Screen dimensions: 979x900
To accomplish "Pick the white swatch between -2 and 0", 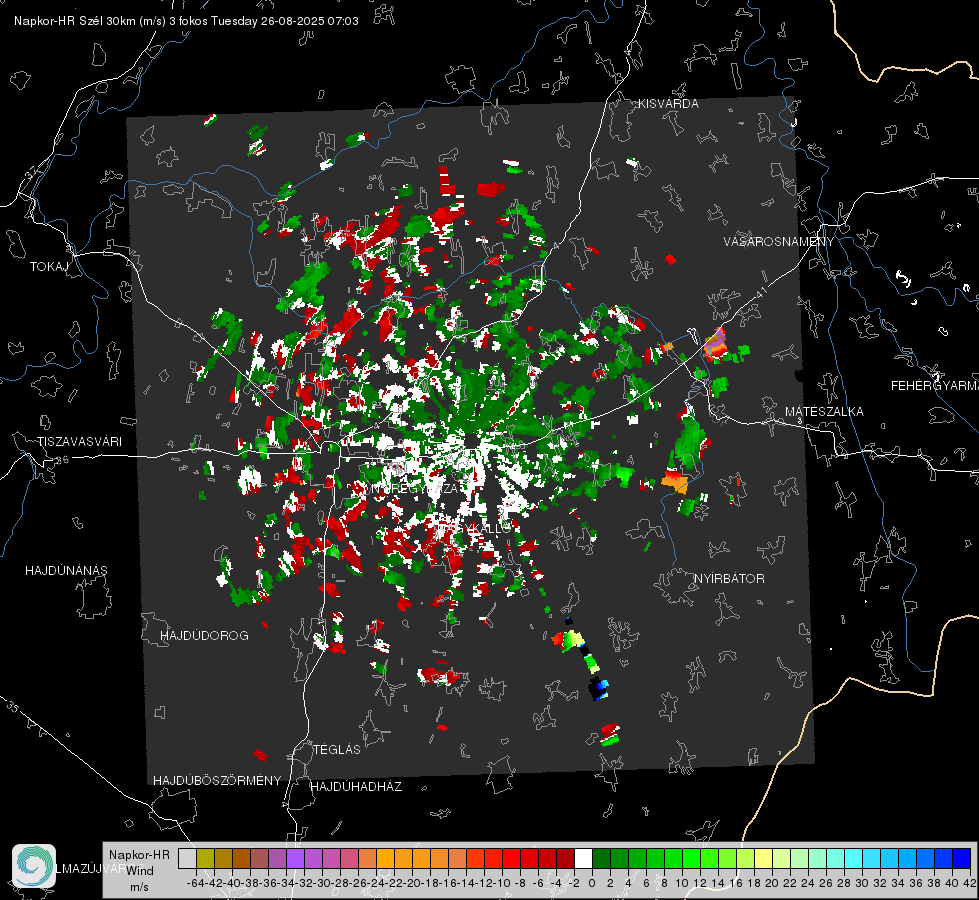I will pyautogui.click(x=583, y=859).
